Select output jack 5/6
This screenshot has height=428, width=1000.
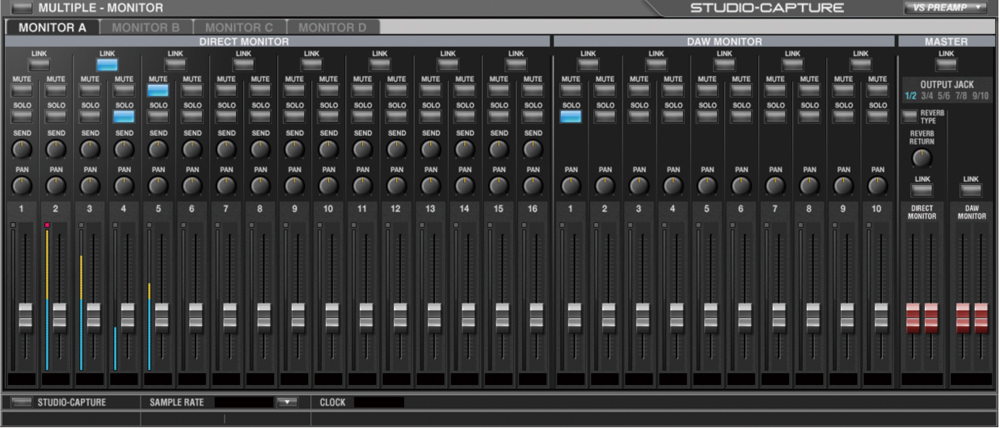[945, 96]
